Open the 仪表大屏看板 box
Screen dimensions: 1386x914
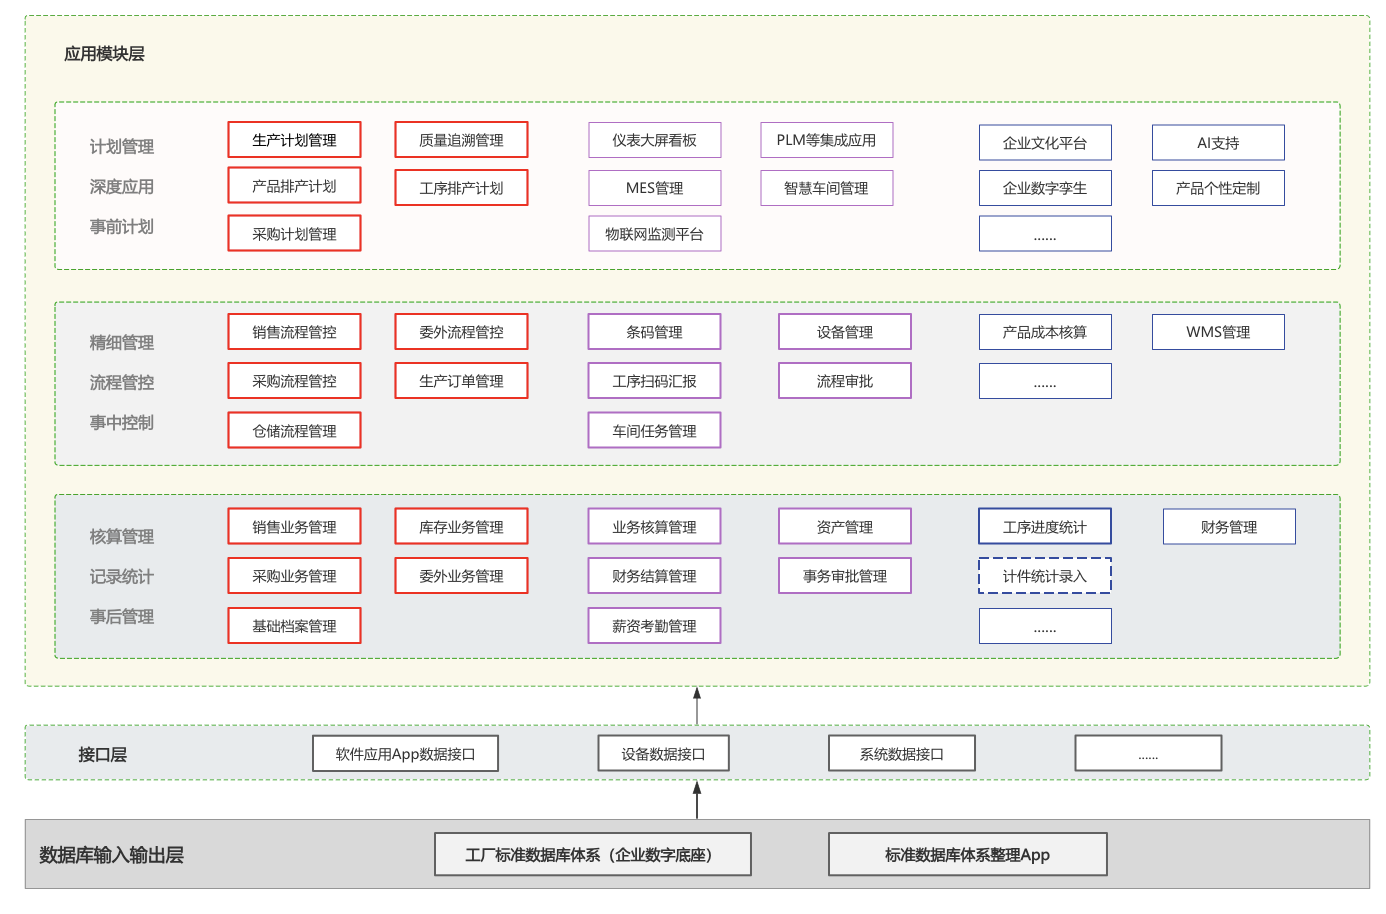[654, 140]
